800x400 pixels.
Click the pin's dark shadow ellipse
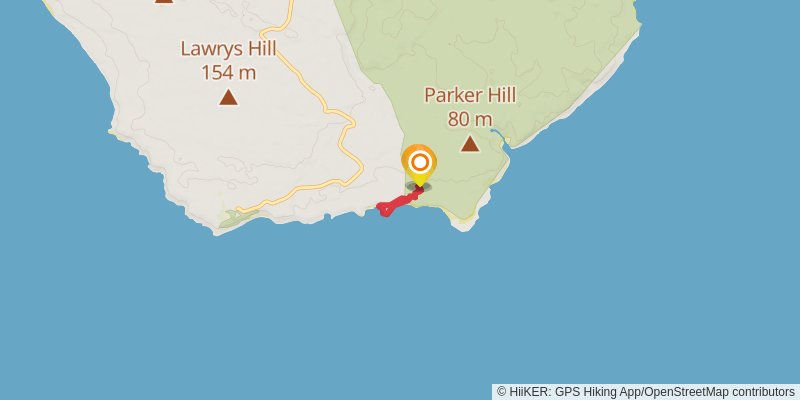click(x=419, y=187)
